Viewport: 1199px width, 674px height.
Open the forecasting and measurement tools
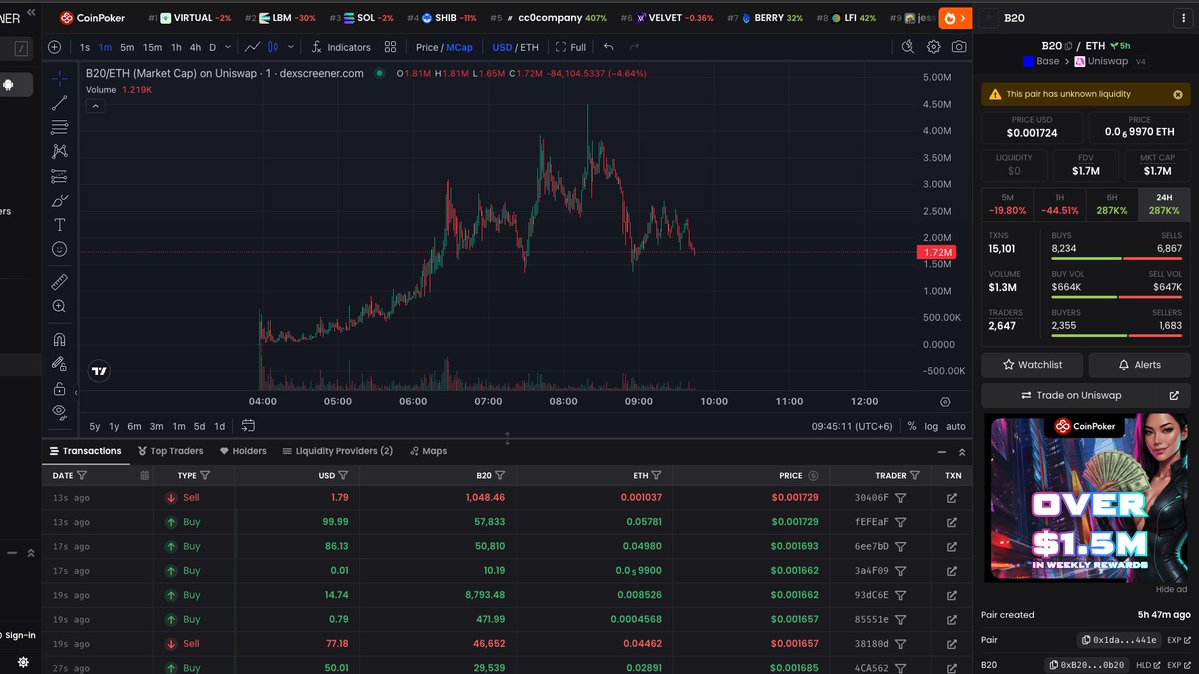[60, 176]
